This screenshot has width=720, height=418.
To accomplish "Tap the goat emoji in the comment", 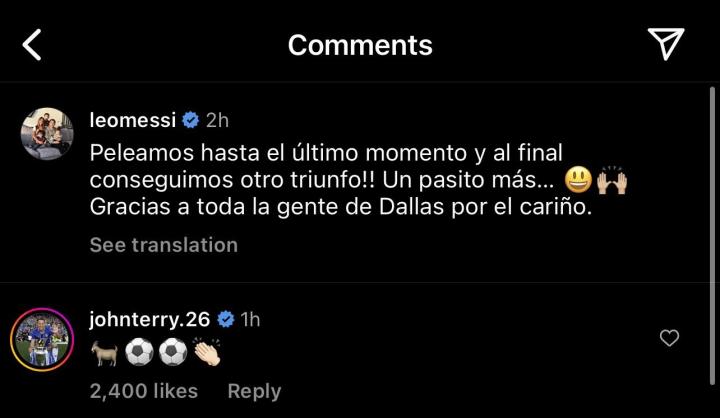I will pos(103,353).
